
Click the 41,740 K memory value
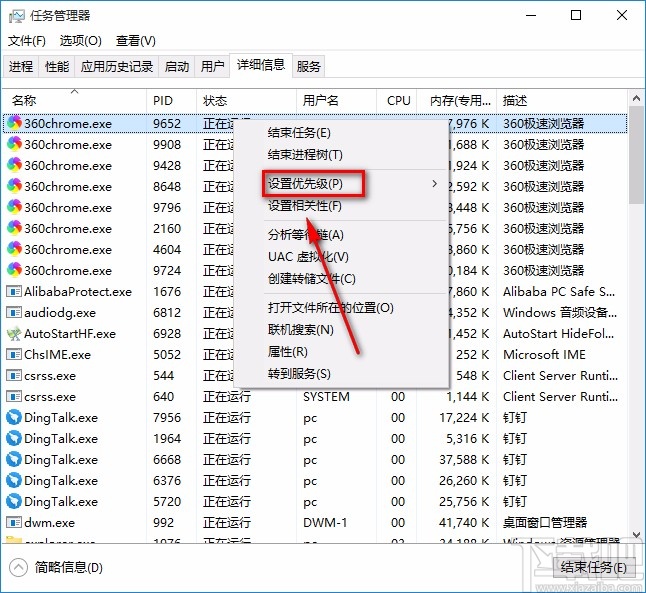(x=464, y=523)
